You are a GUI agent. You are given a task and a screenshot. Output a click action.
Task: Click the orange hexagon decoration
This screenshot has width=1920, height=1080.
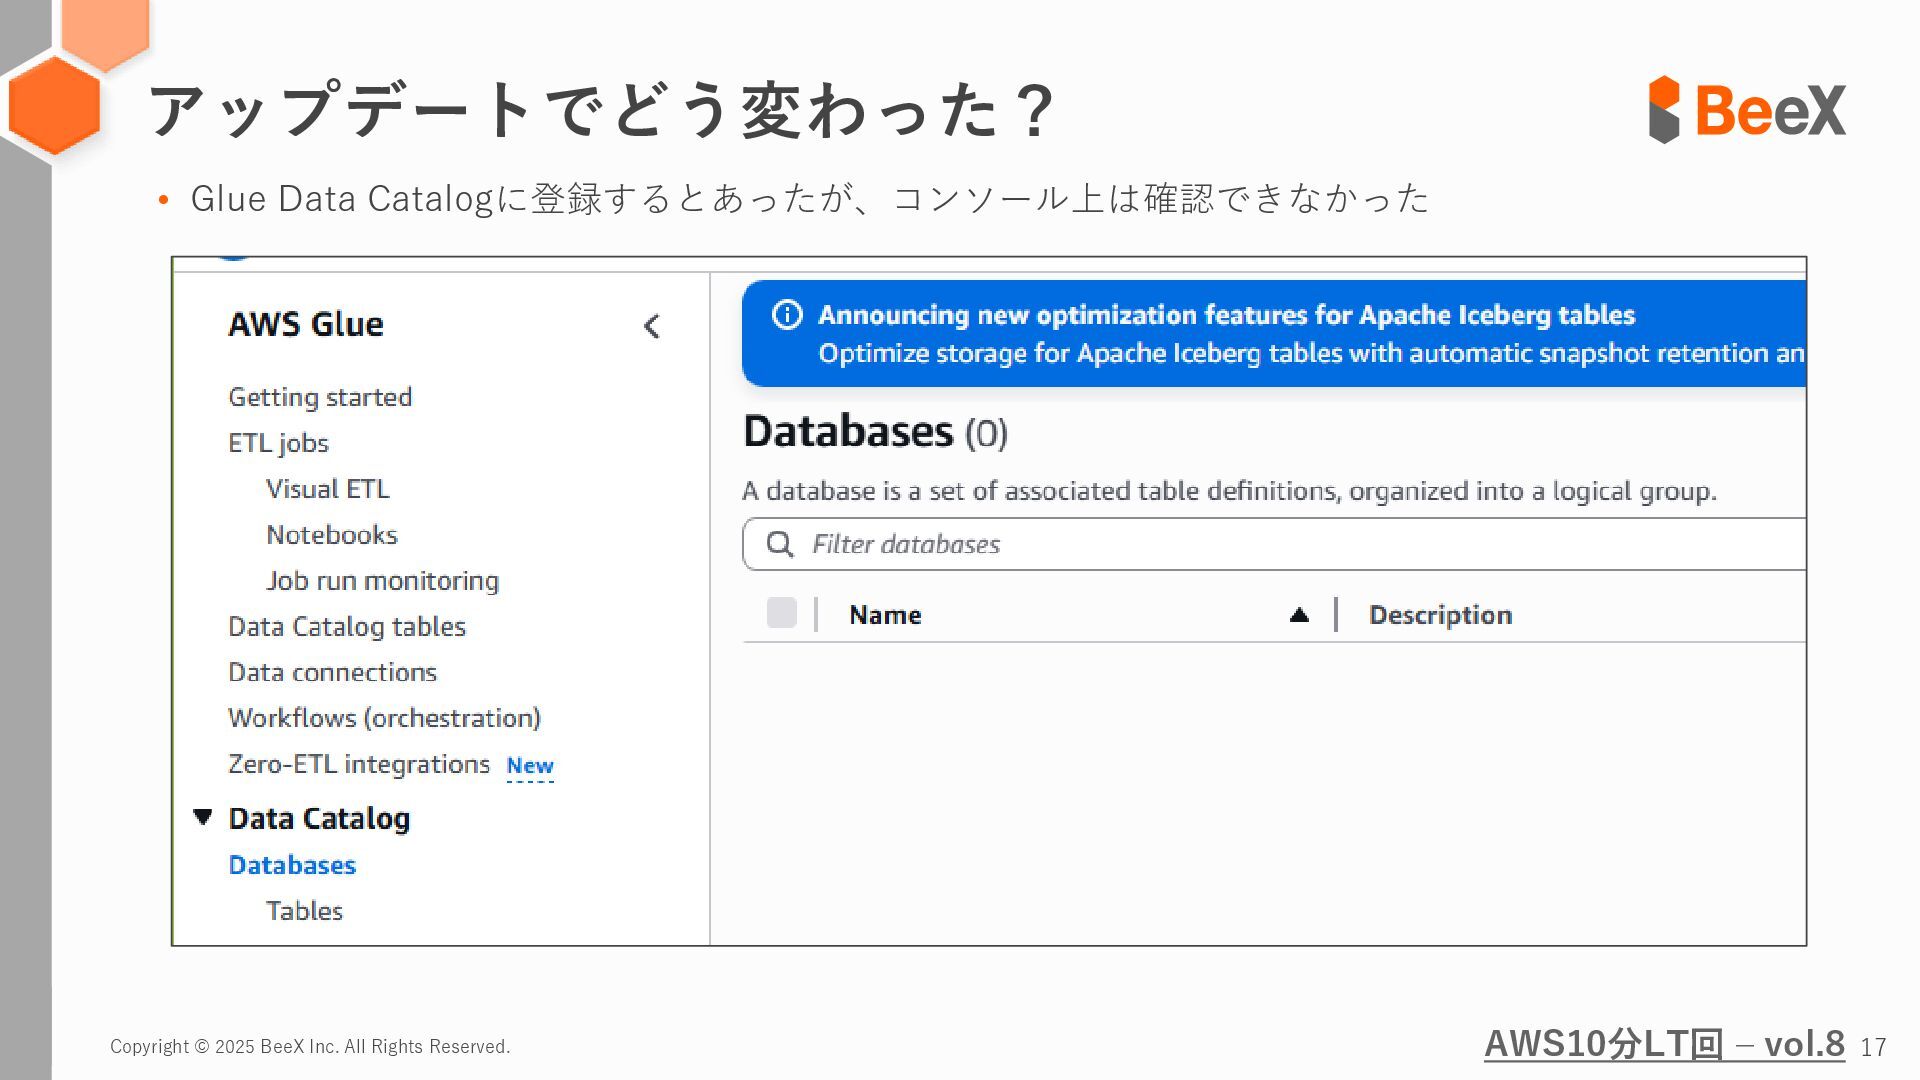click(x=54, y=106)
